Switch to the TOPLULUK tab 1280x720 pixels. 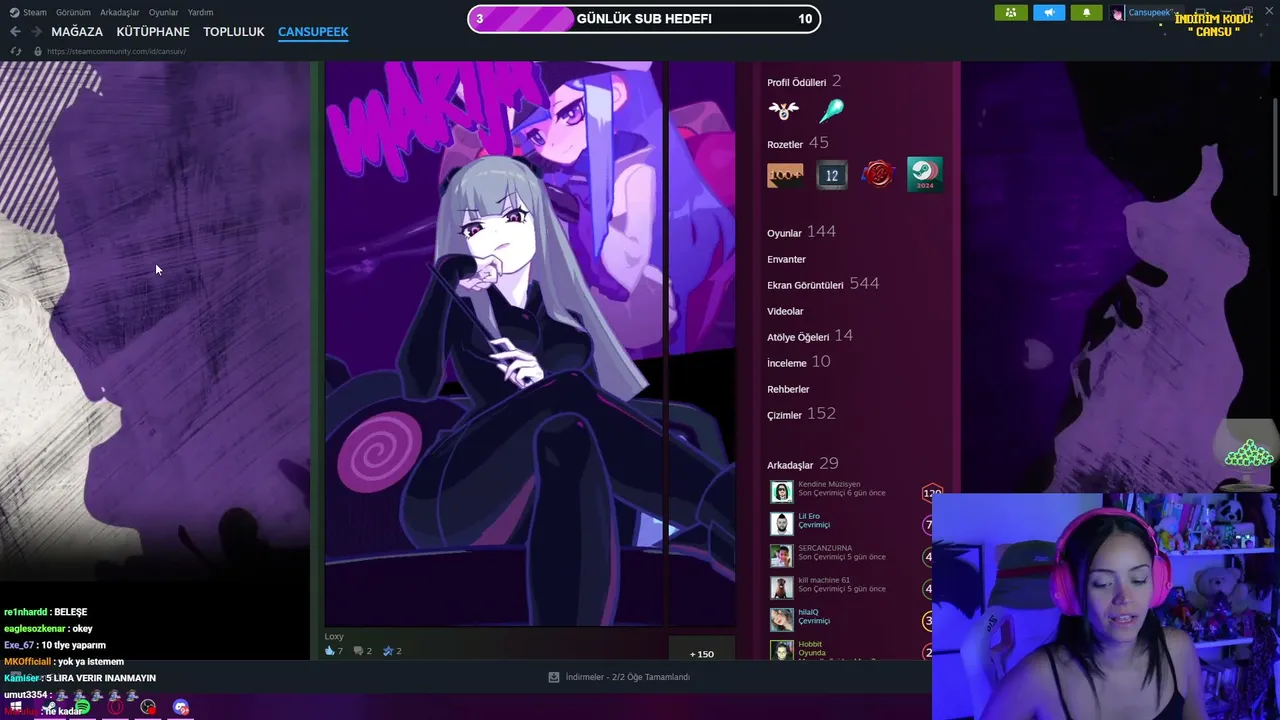234,32
